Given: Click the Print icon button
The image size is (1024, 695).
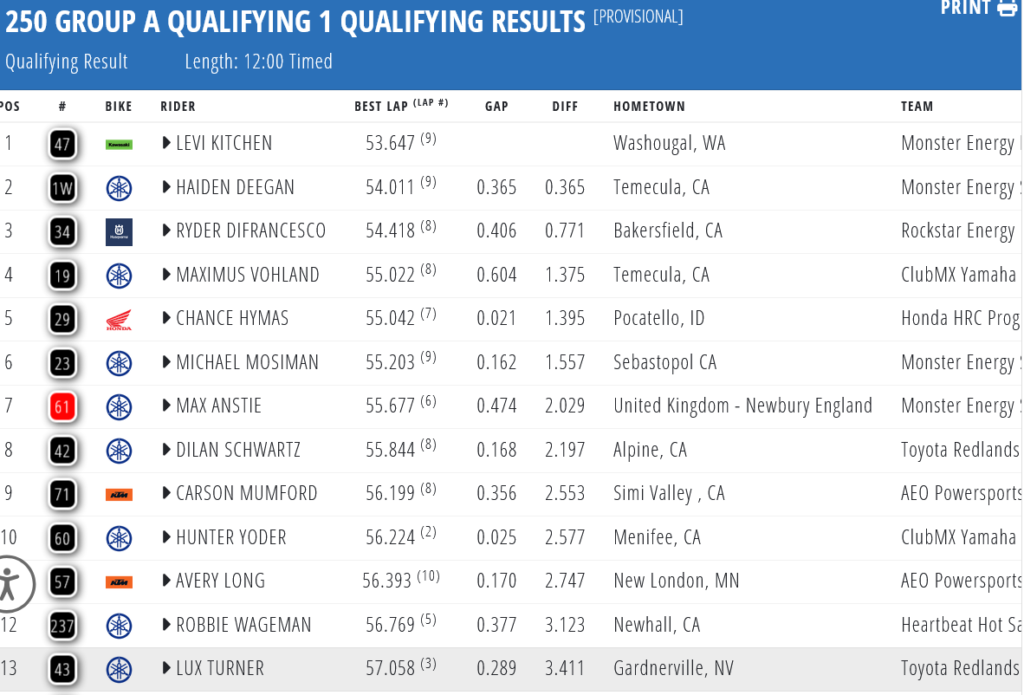Looking at the screenshot, I should (x=1007, y=9).
